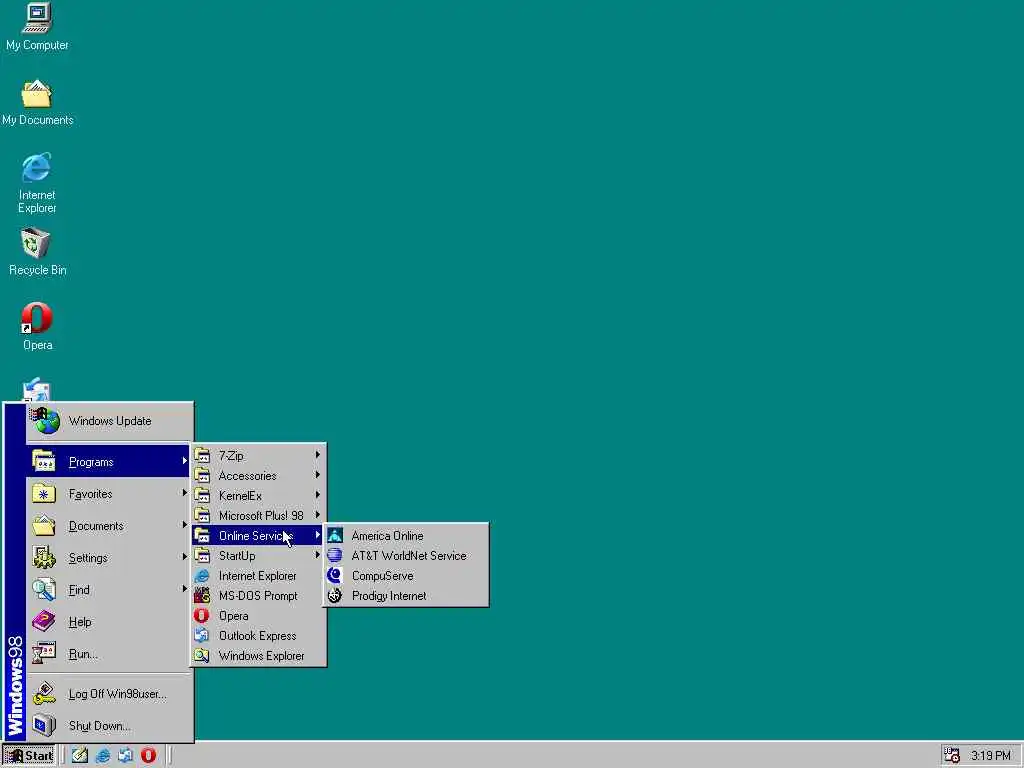The image size is (1024, 768).
Task: Click the Run icon in Start menu
Action: point(44,653)
